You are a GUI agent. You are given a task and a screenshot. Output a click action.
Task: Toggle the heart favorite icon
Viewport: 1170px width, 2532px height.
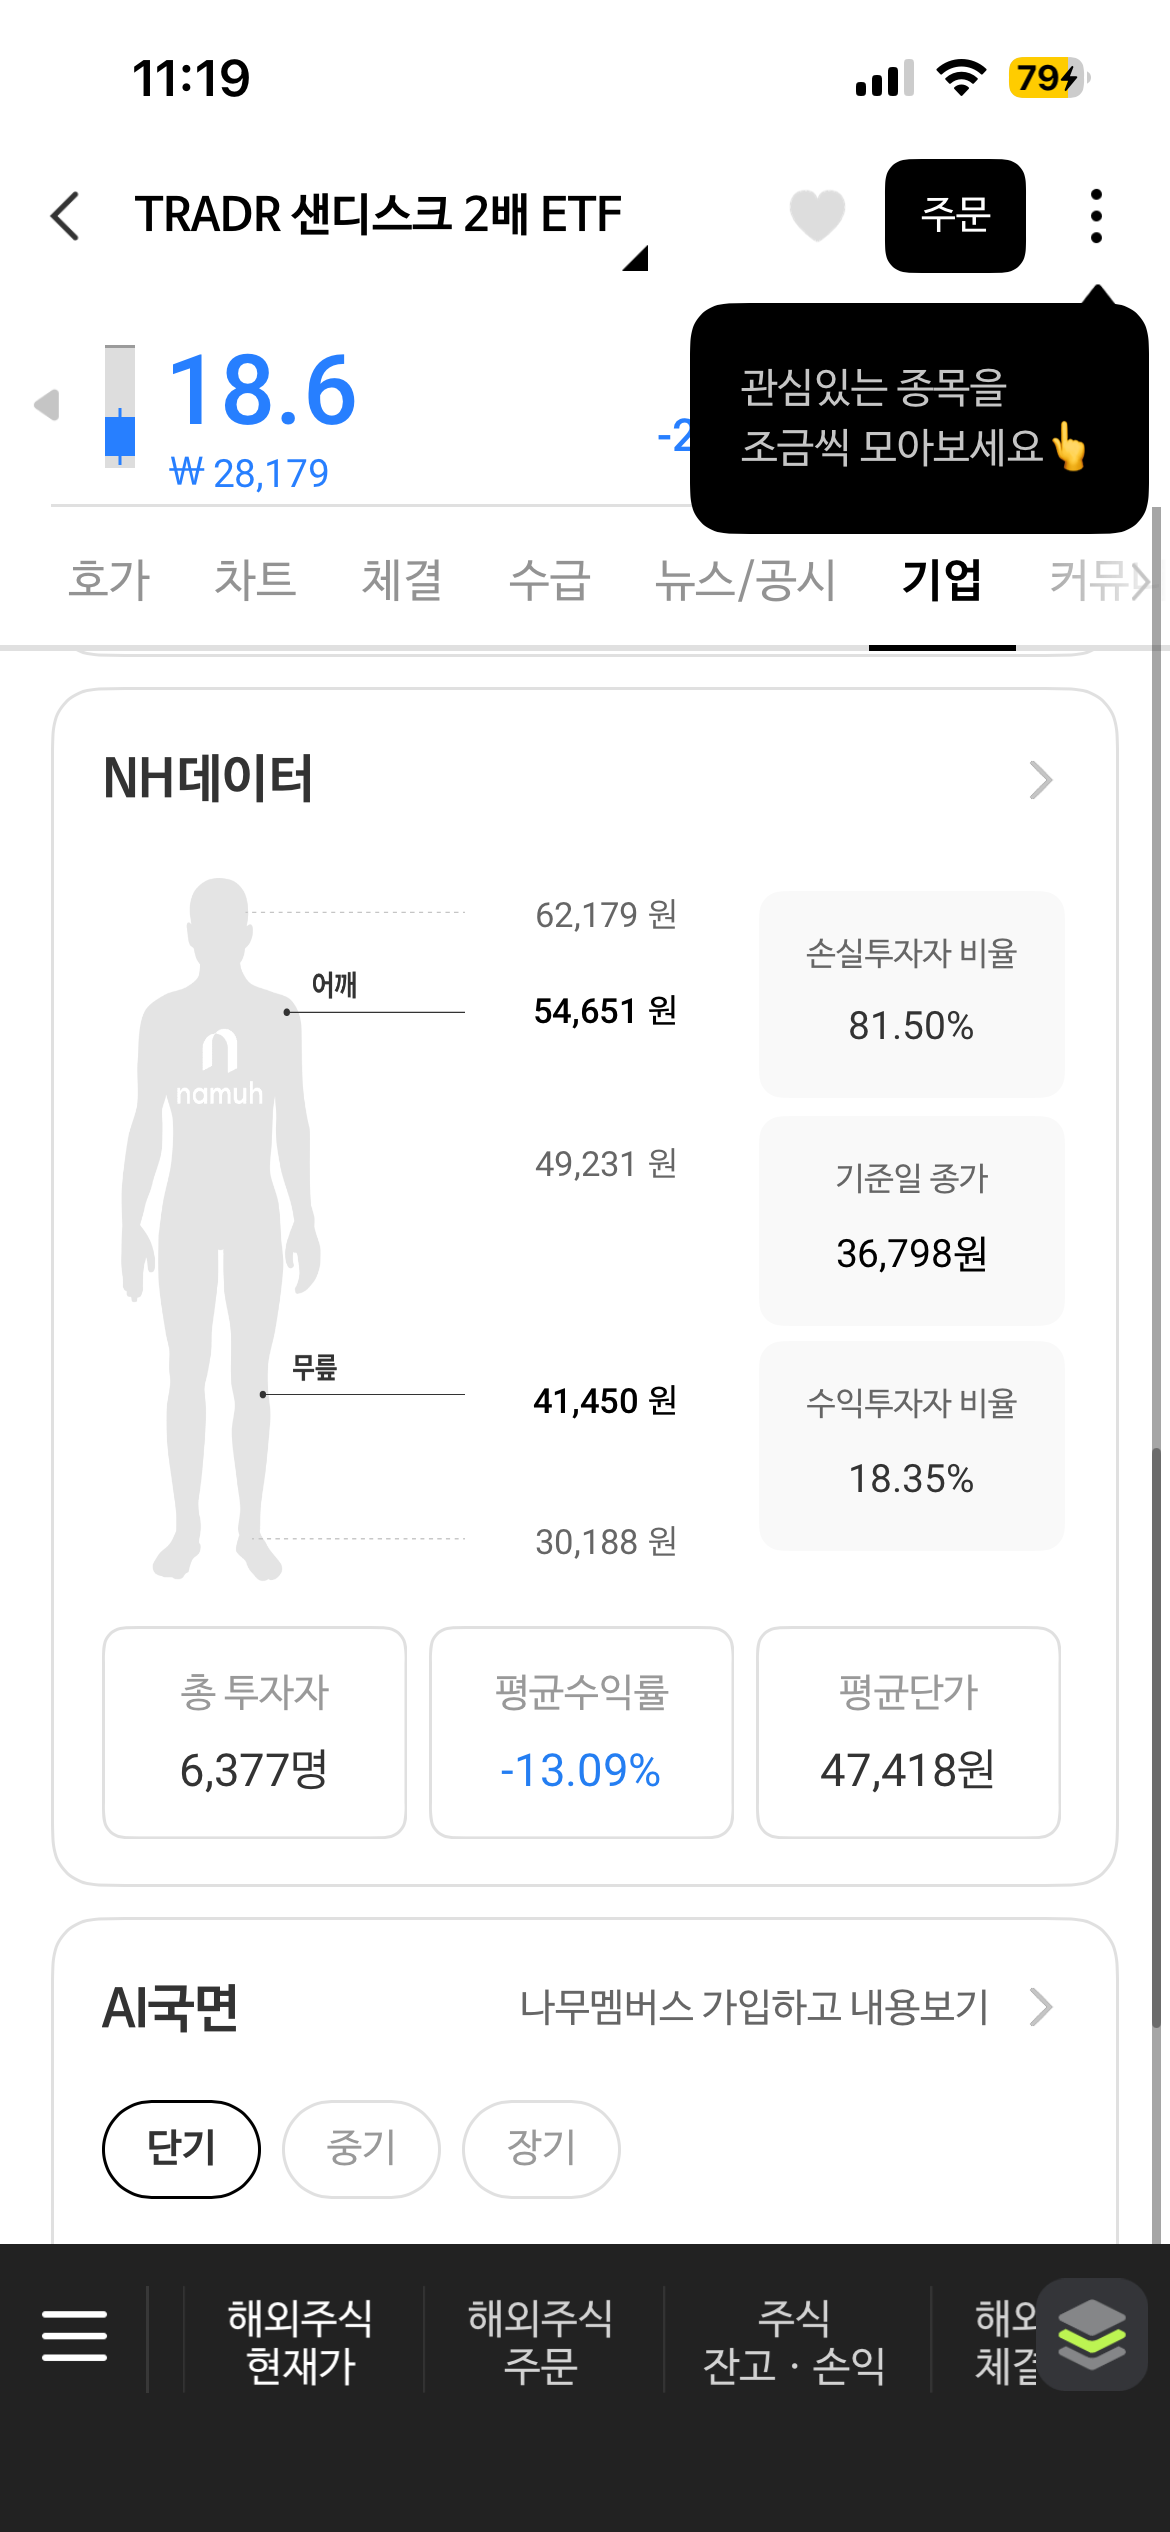click(x=817, y=215)
